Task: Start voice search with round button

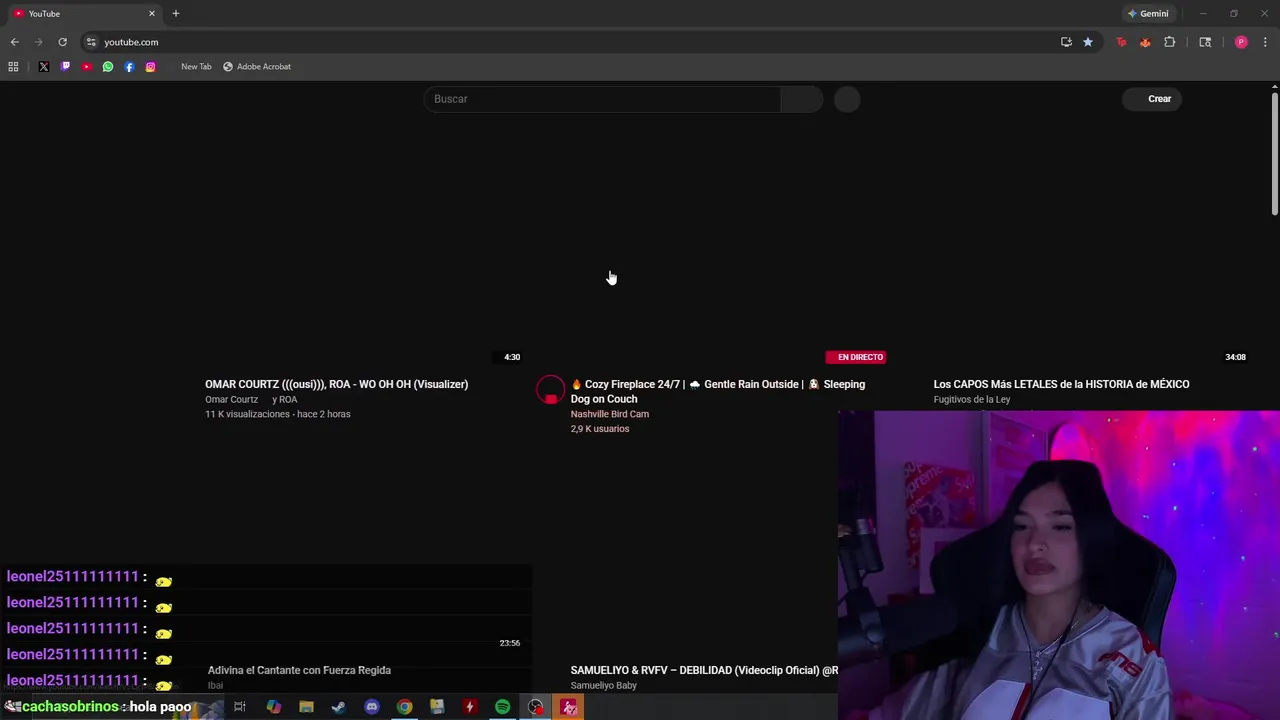Action: pos(847,99)
